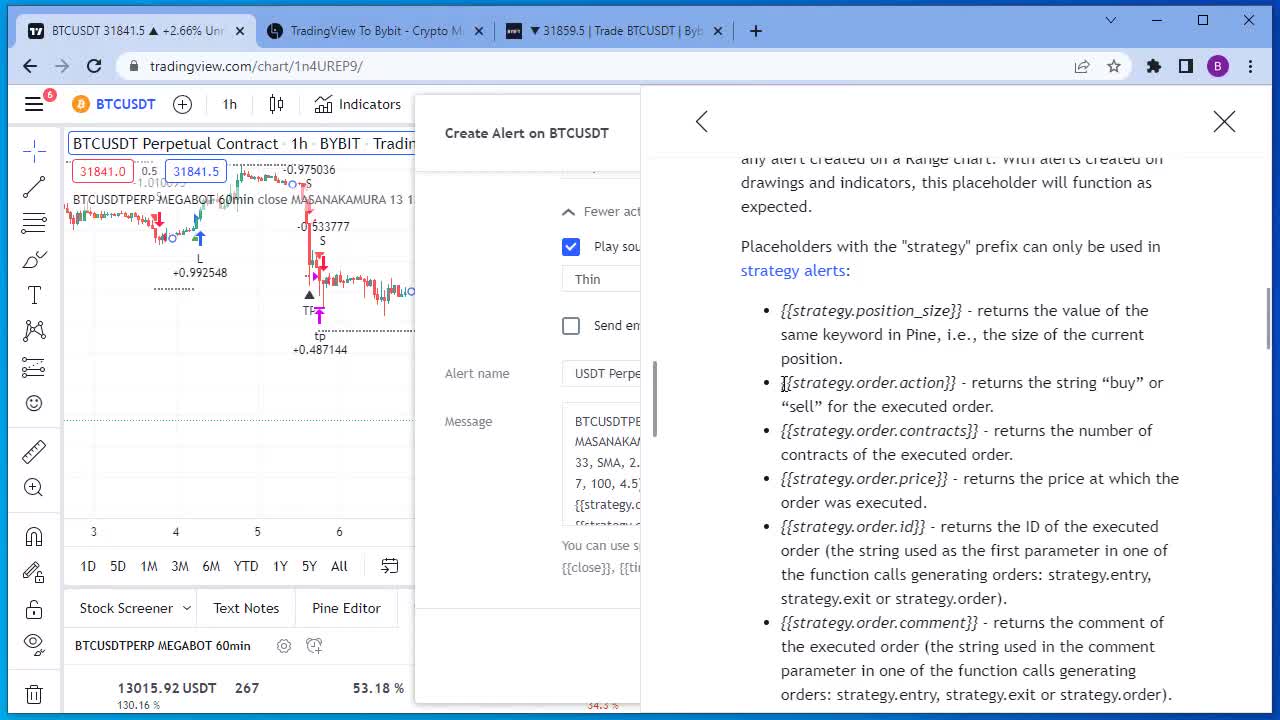Click the add alert clock icon for strategy
The width and height of the screenshot is (1280, 720).
(x=314, y=646)
